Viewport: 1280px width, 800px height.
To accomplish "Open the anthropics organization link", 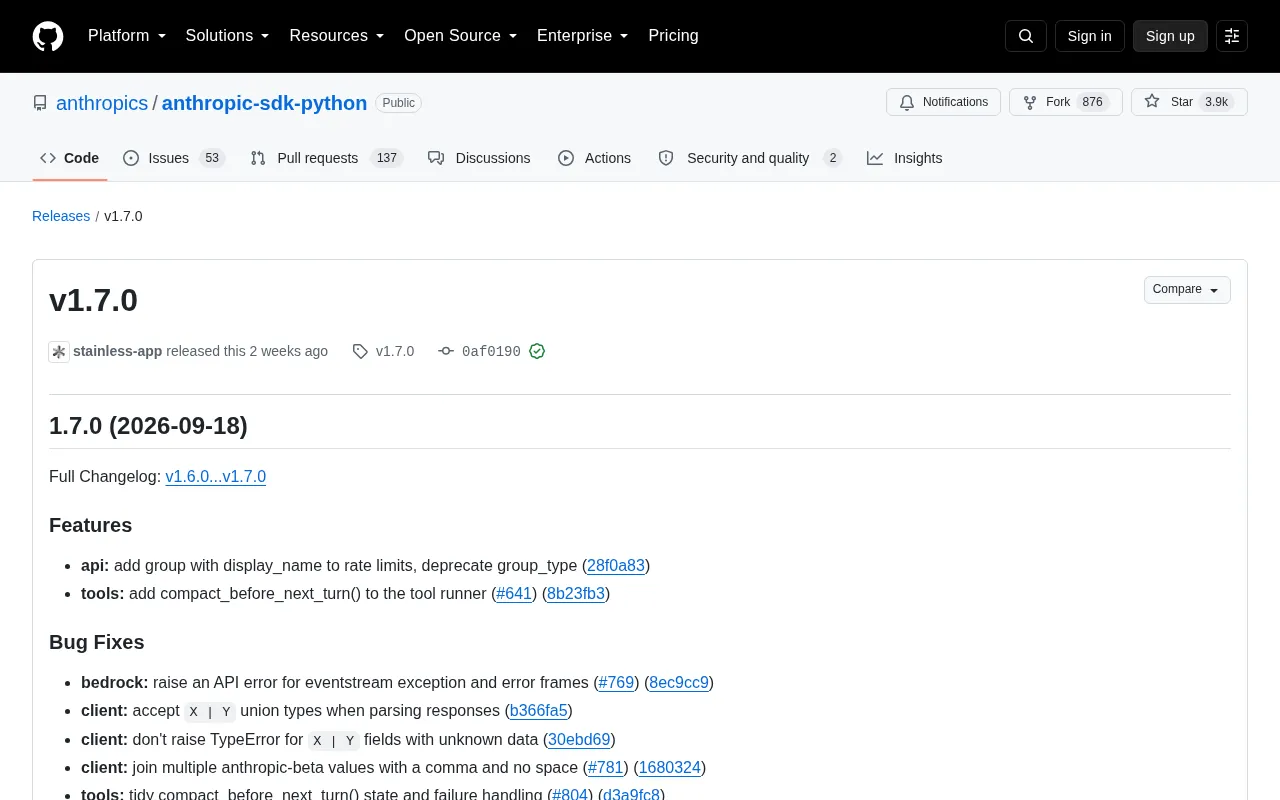I will (x=102, y=103).
